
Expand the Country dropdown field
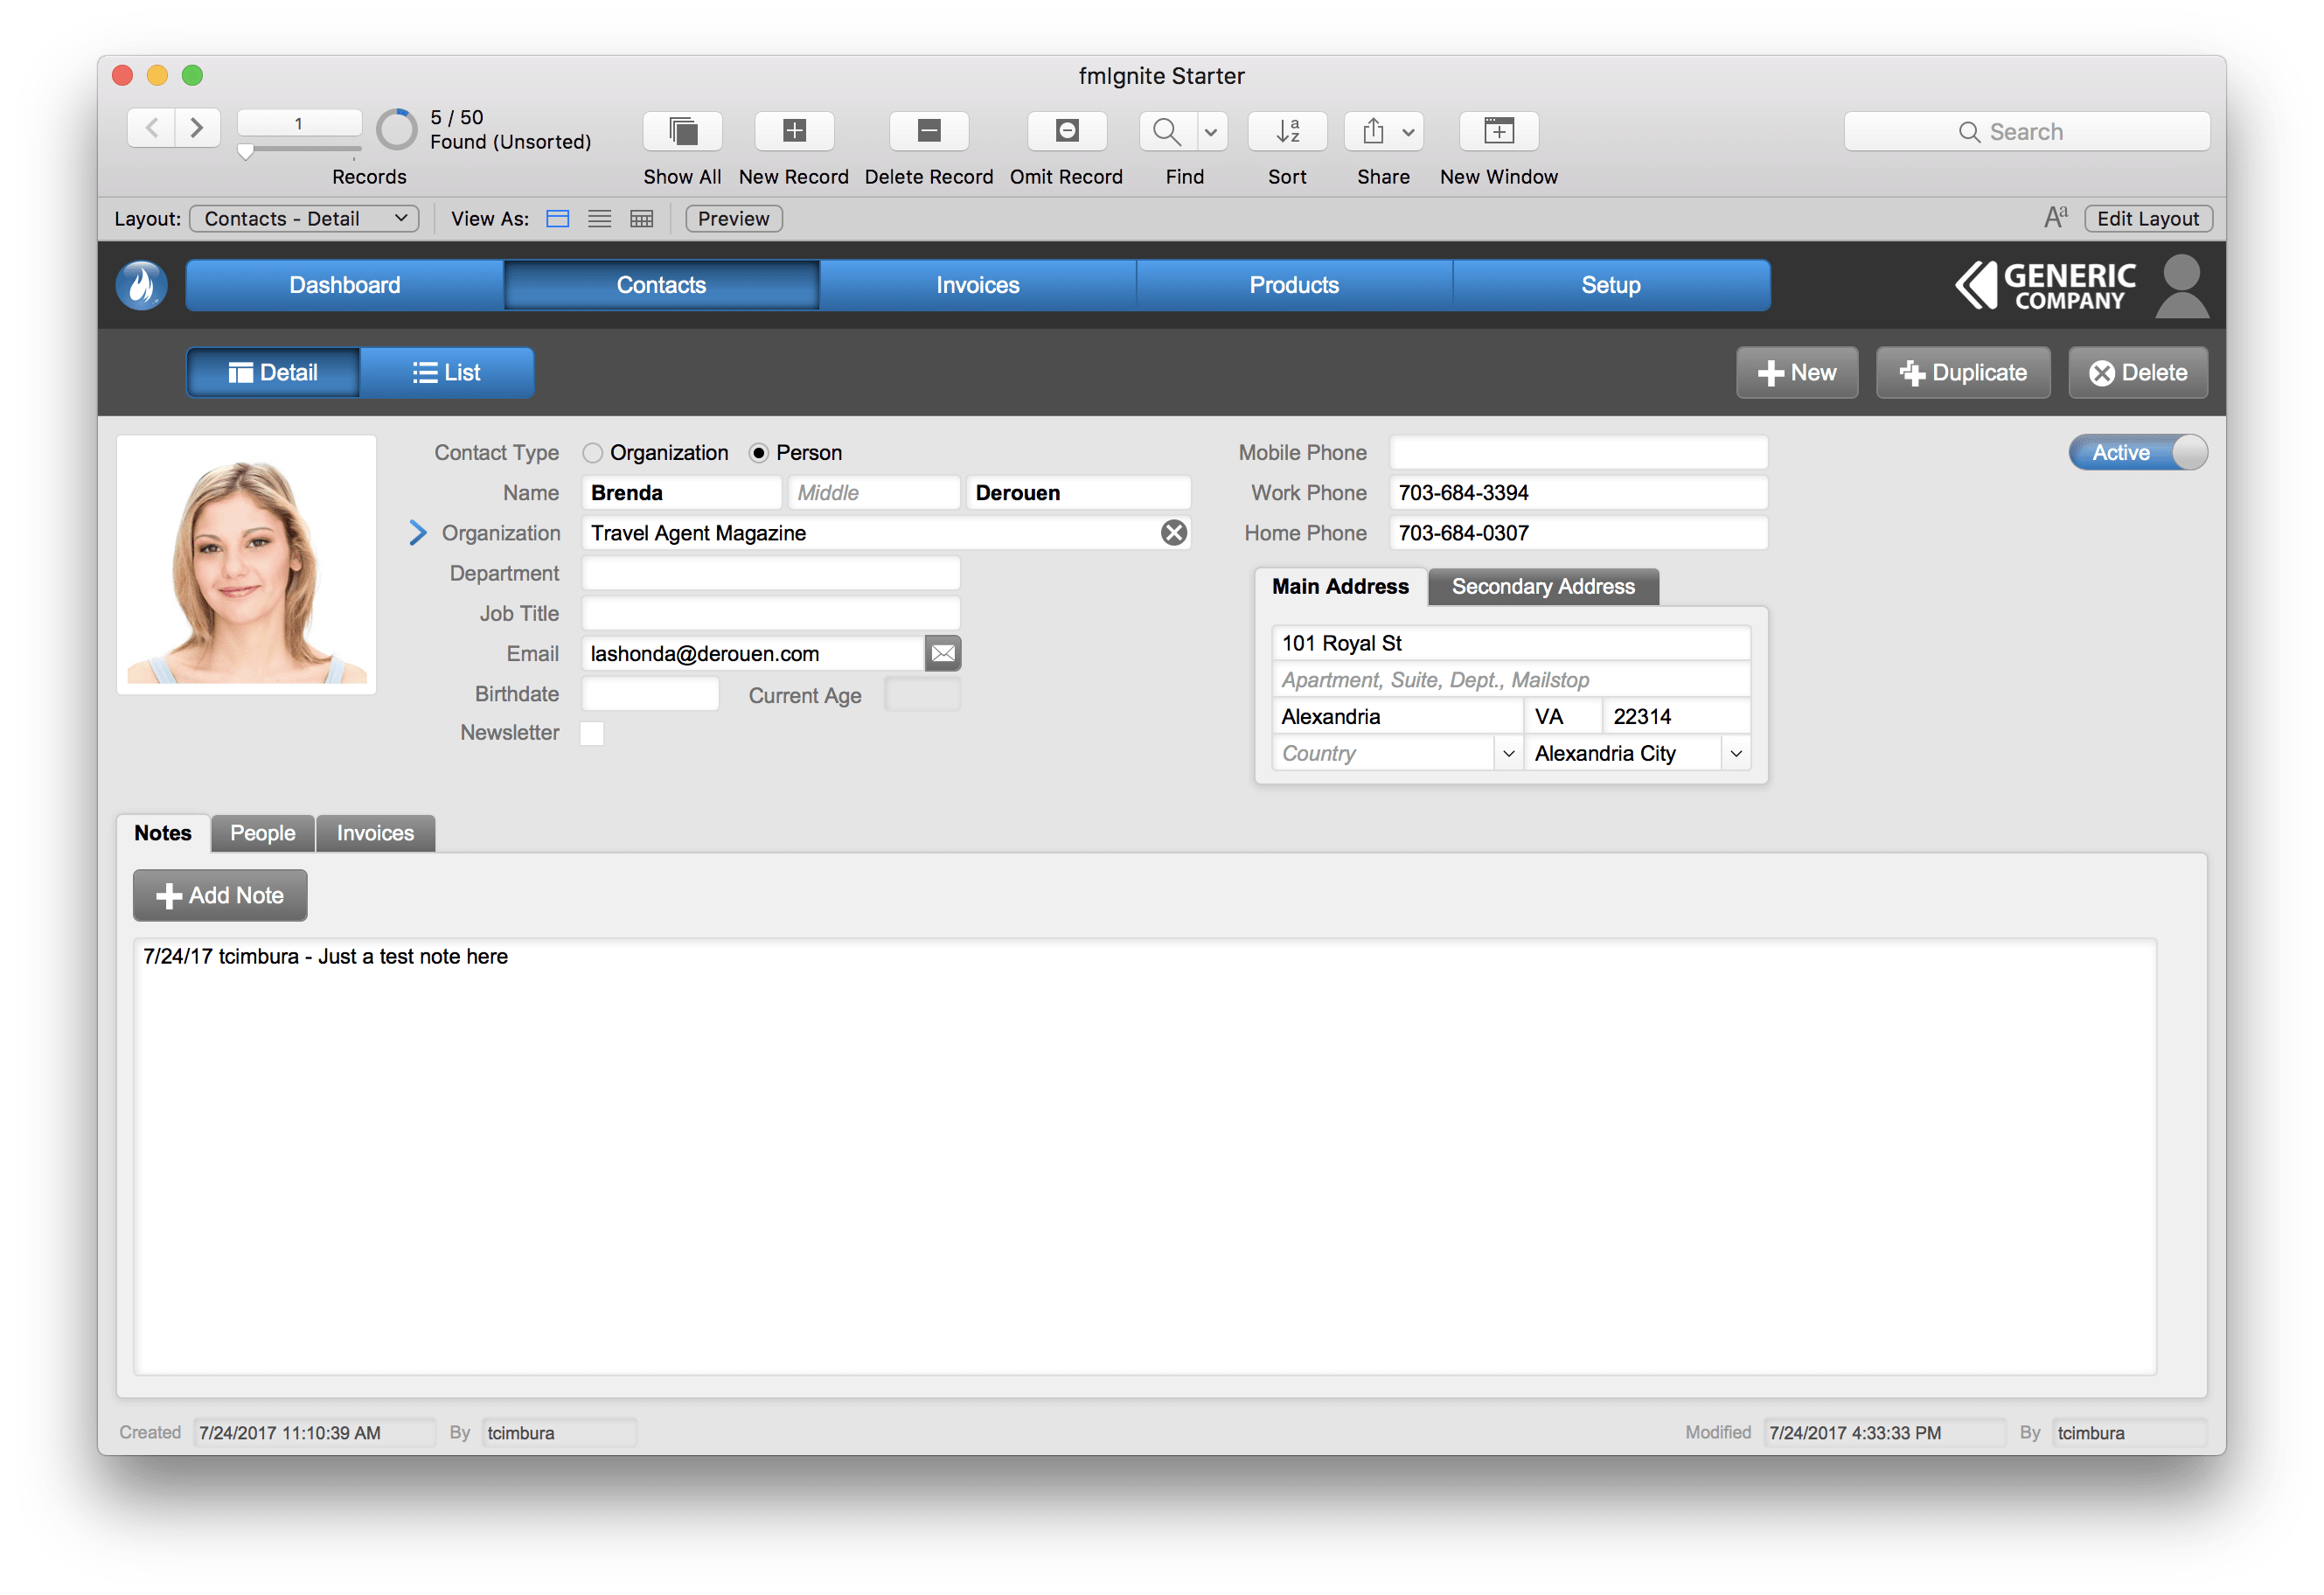click(1510, 755)
